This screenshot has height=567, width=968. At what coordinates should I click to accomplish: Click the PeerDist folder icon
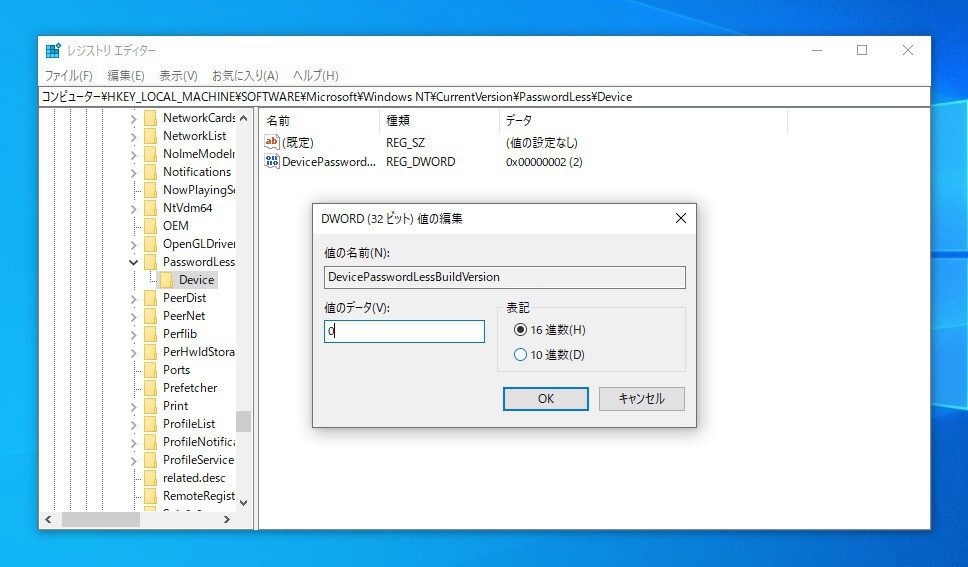(151, 298)
